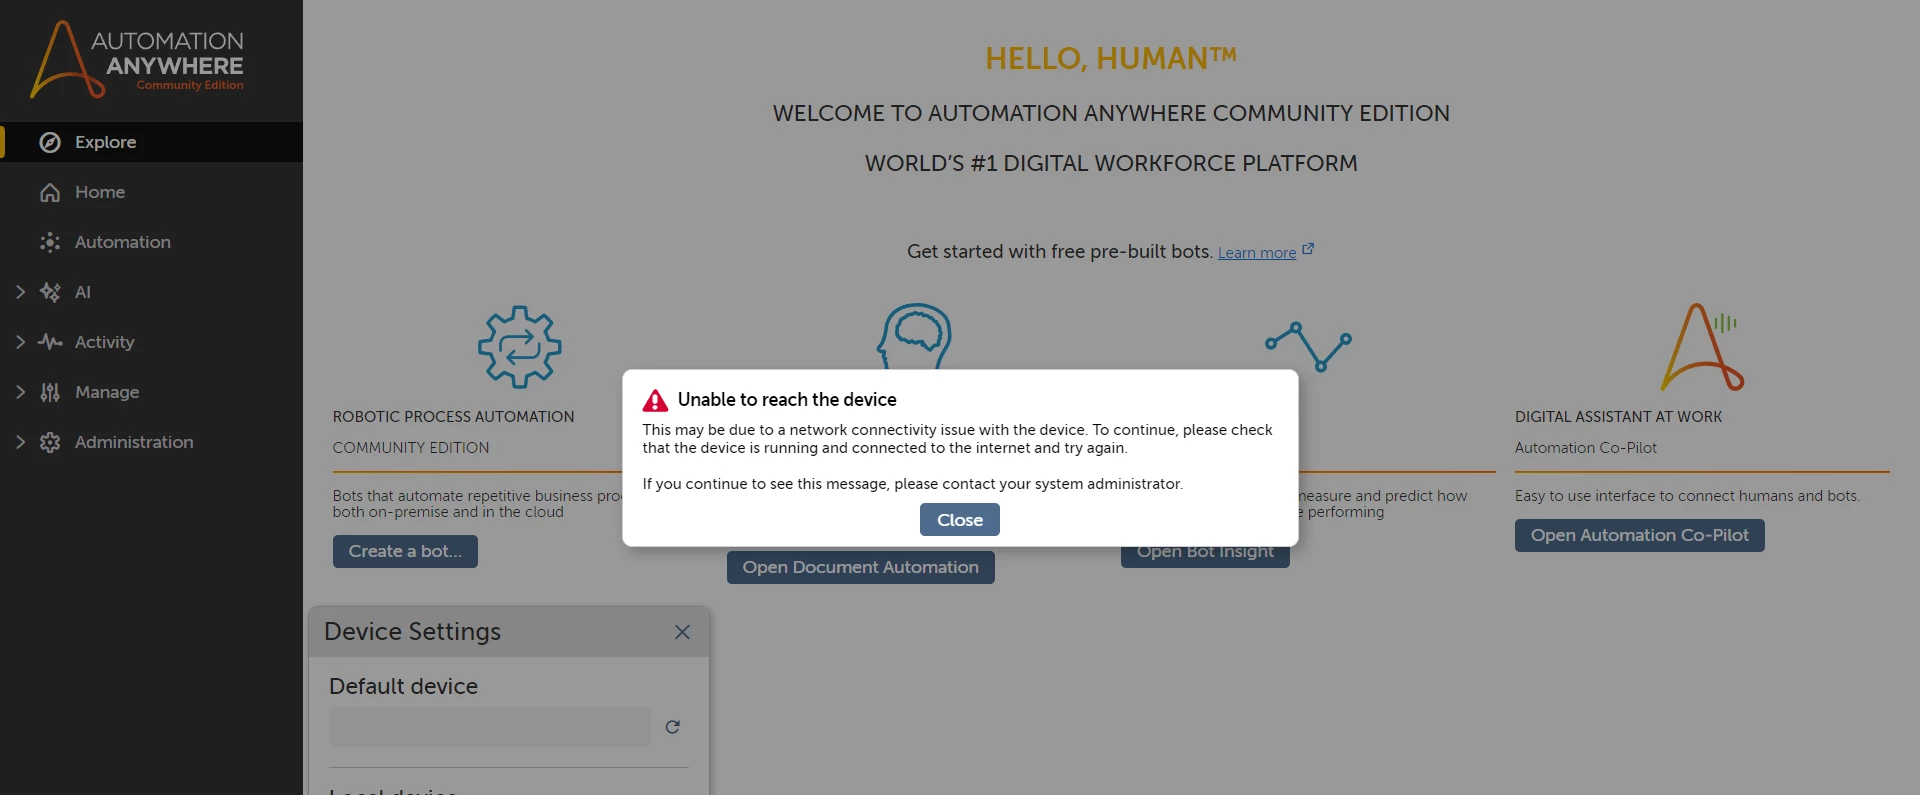Refresh the default device list

[673, 727]
